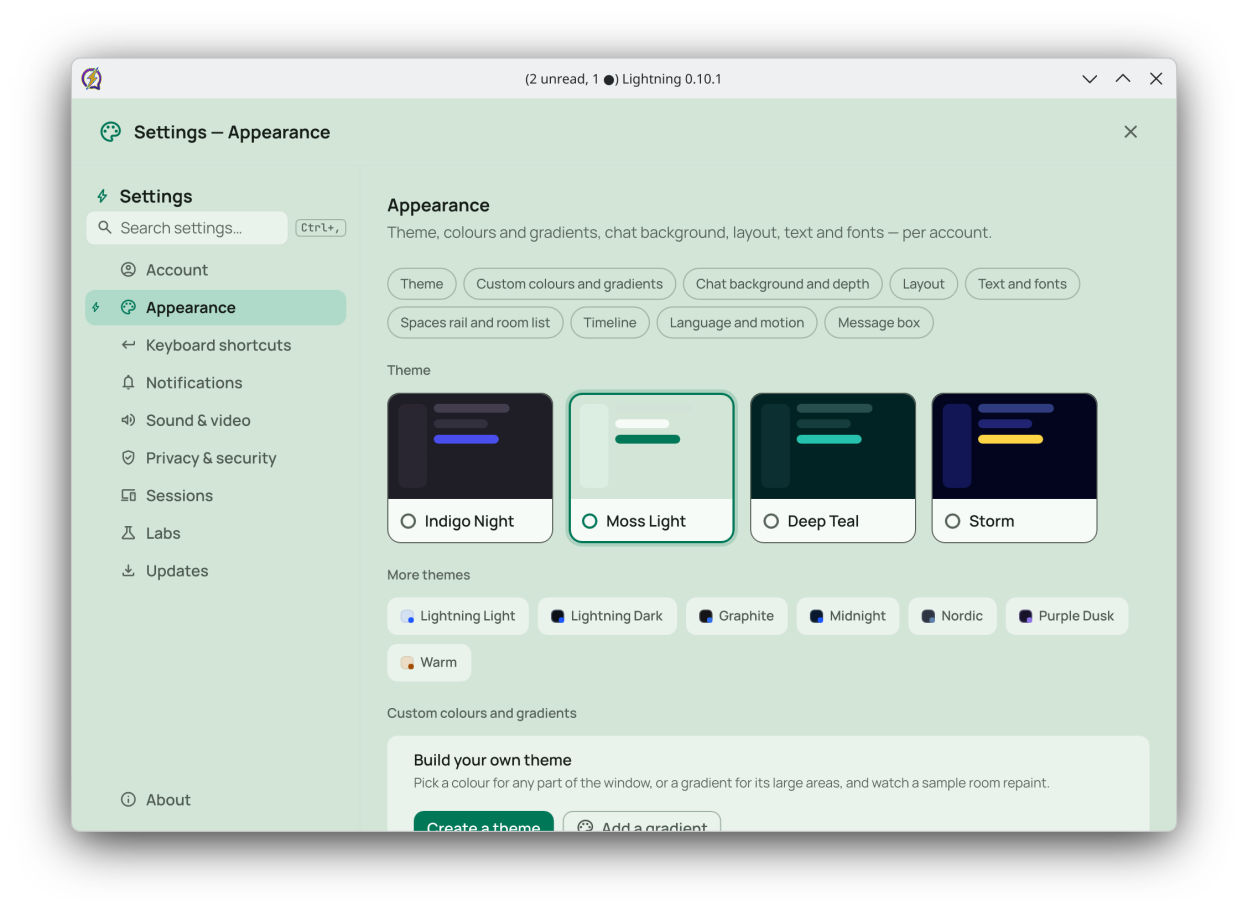Close the Settings panel with the X
The height and width of the screenshot is (916, 1248).
1131,132
